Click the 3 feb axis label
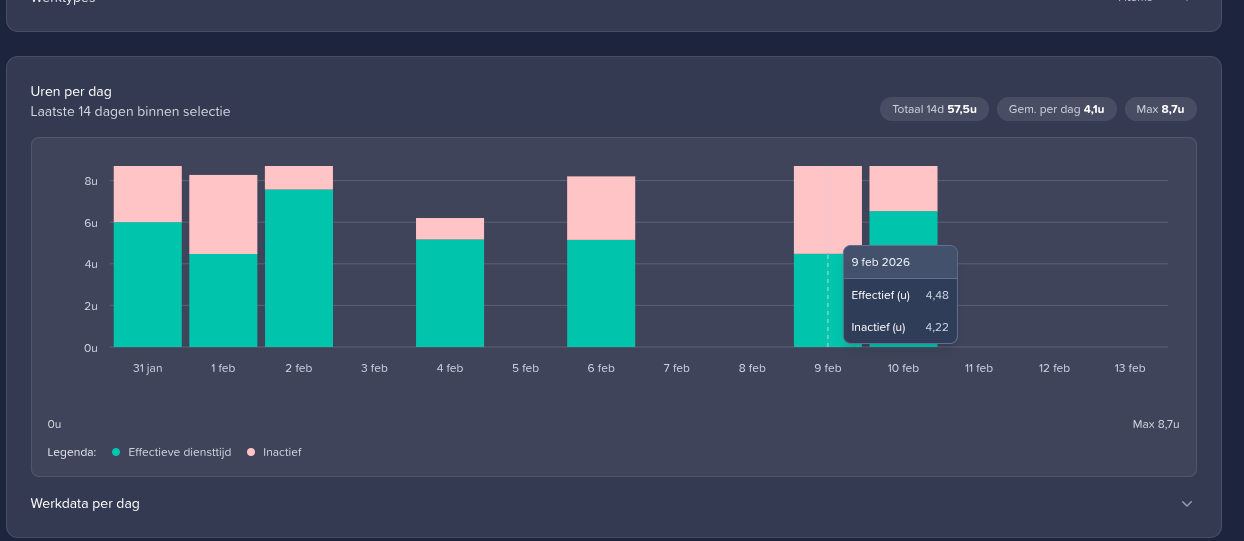 pos(374,368)
